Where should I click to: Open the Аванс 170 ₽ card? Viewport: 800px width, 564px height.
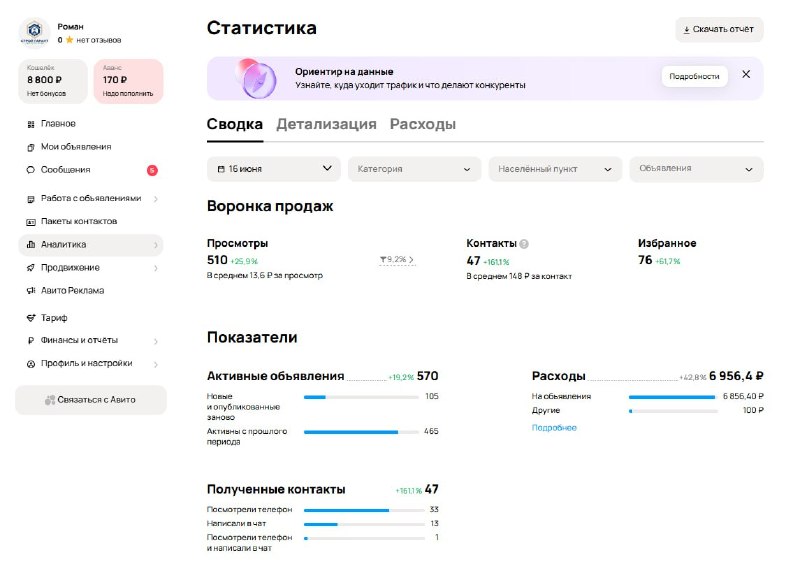click(129, 81)
